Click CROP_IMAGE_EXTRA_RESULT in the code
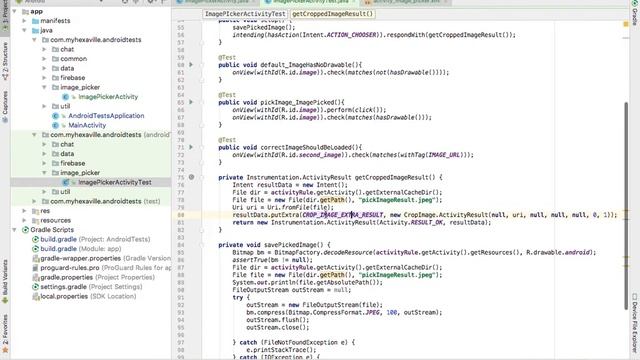Screen dimensions: 640x360 tap(342, 215)
